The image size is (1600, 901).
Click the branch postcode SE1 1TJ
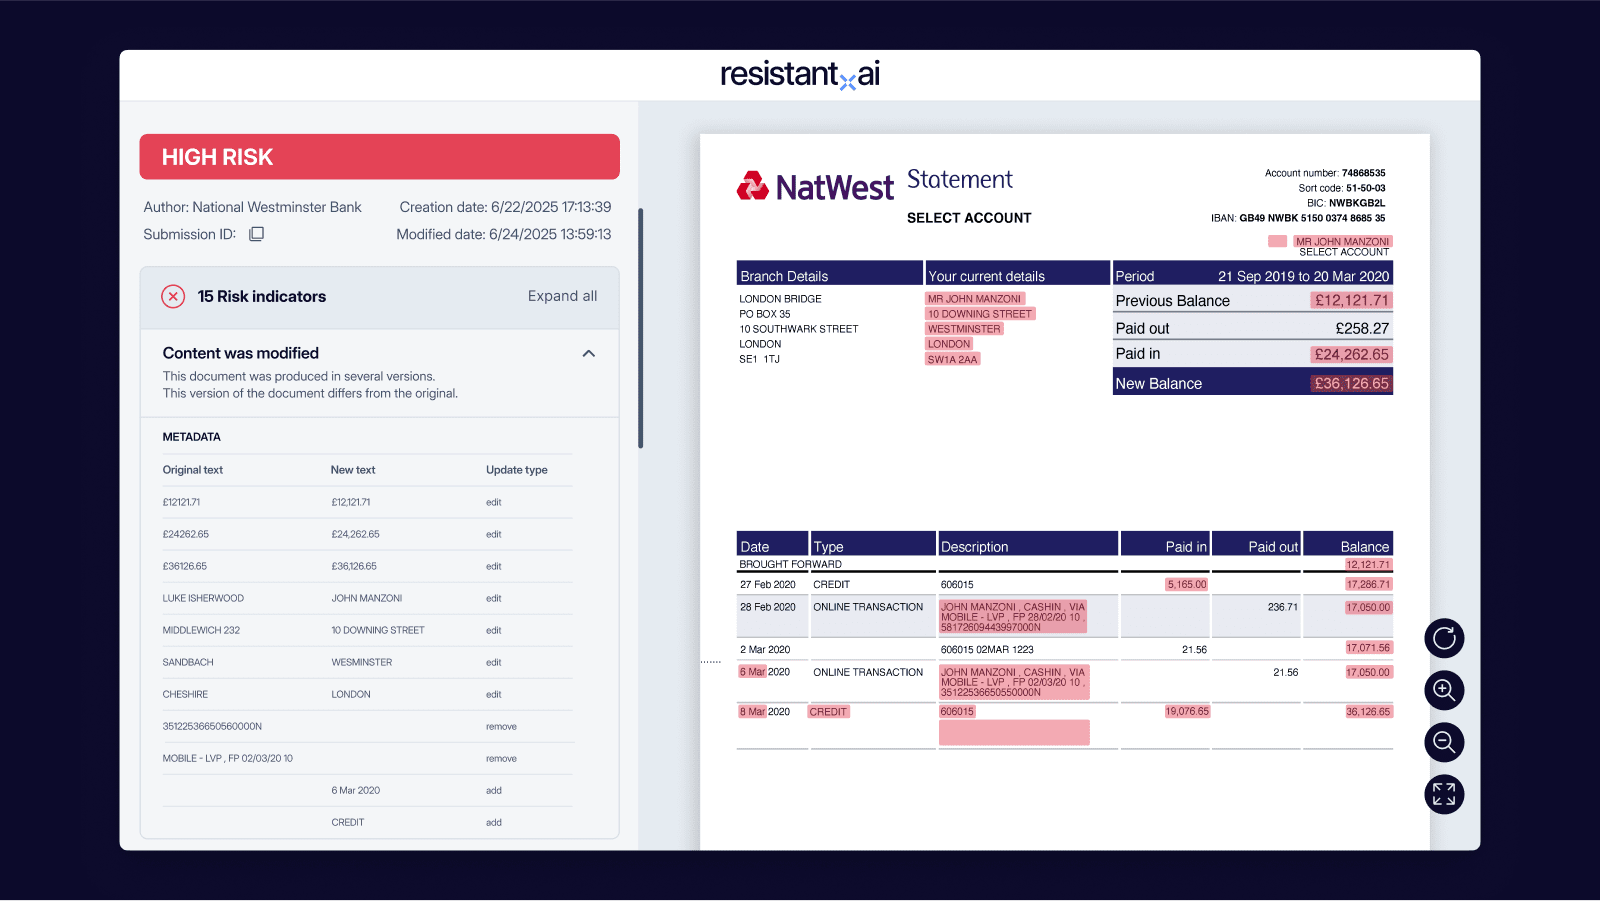click(760, 359)
